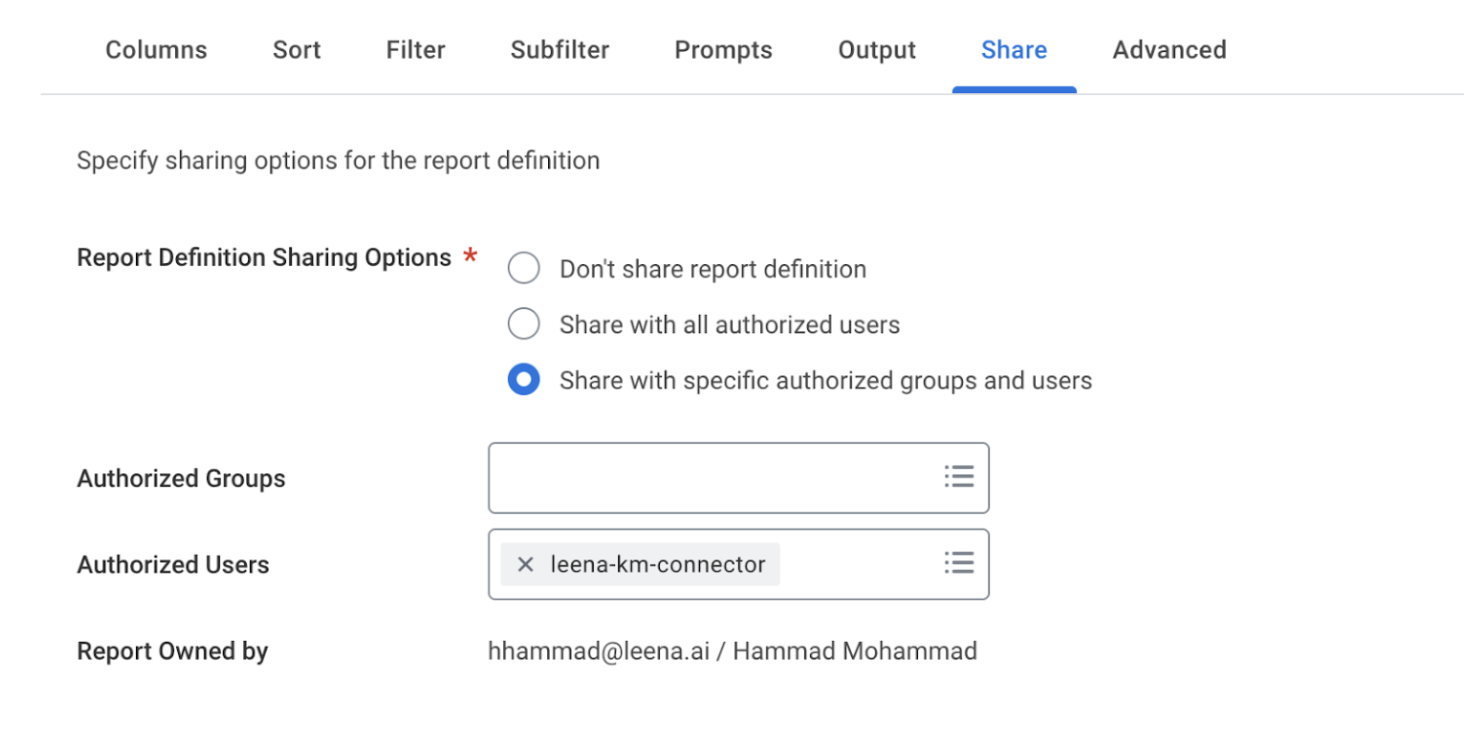Screen dimensions: 1464x754
Task: Switch to the Columns tab
Action: pyautogui.click(x=156, y=50)
